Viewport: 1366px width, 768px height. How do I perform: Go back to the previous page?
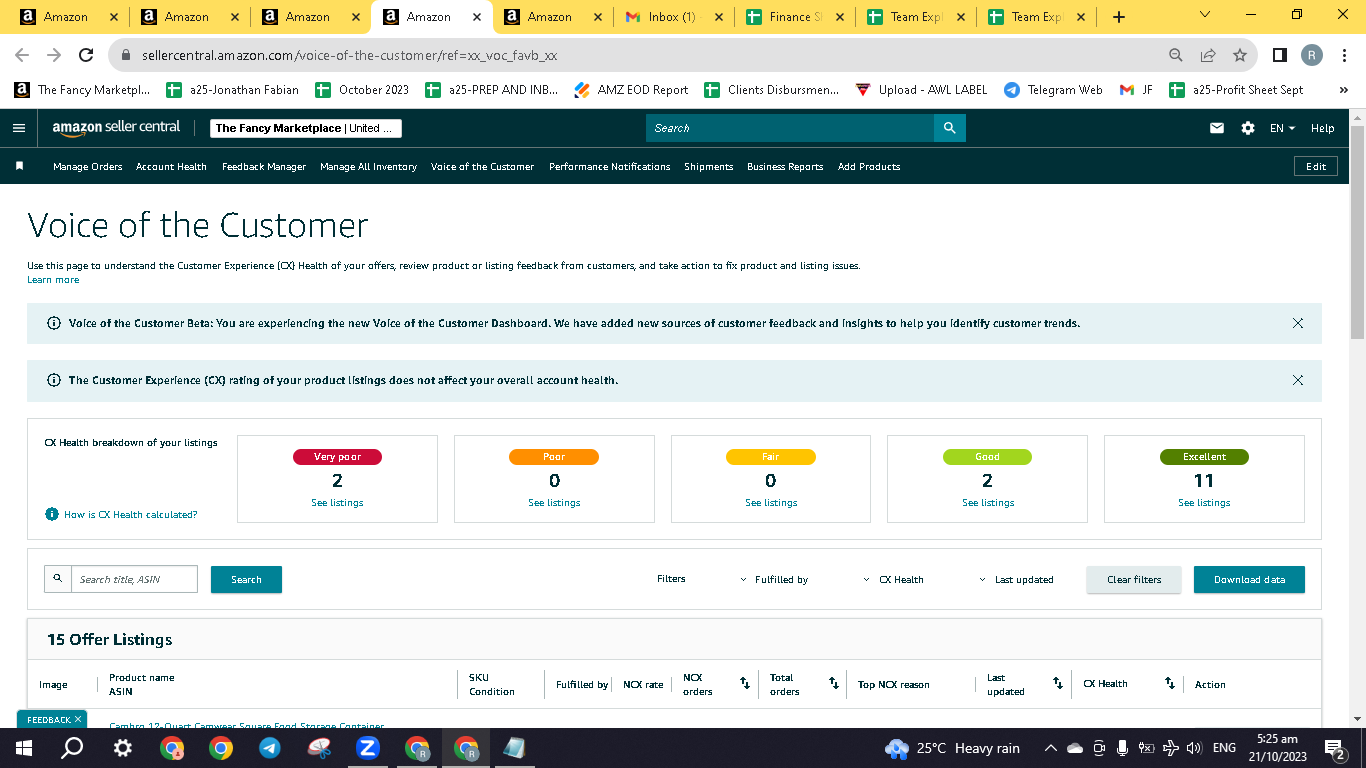tap(22, 56)
